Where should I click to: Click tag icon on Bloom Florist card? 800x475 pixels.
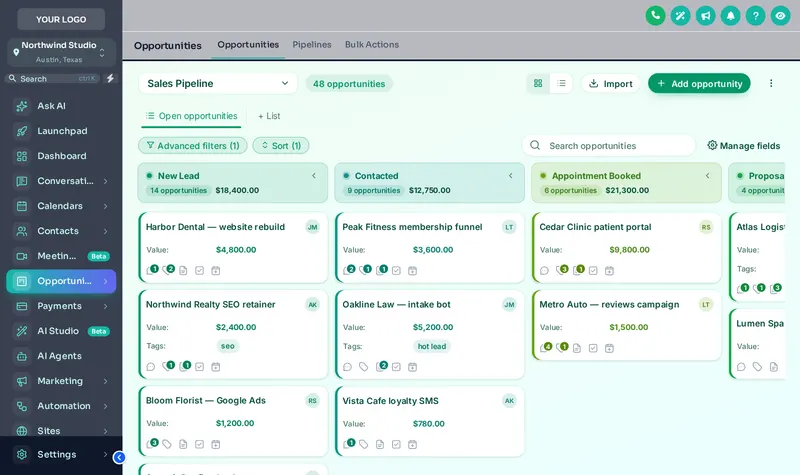click(x=167, y=444)
